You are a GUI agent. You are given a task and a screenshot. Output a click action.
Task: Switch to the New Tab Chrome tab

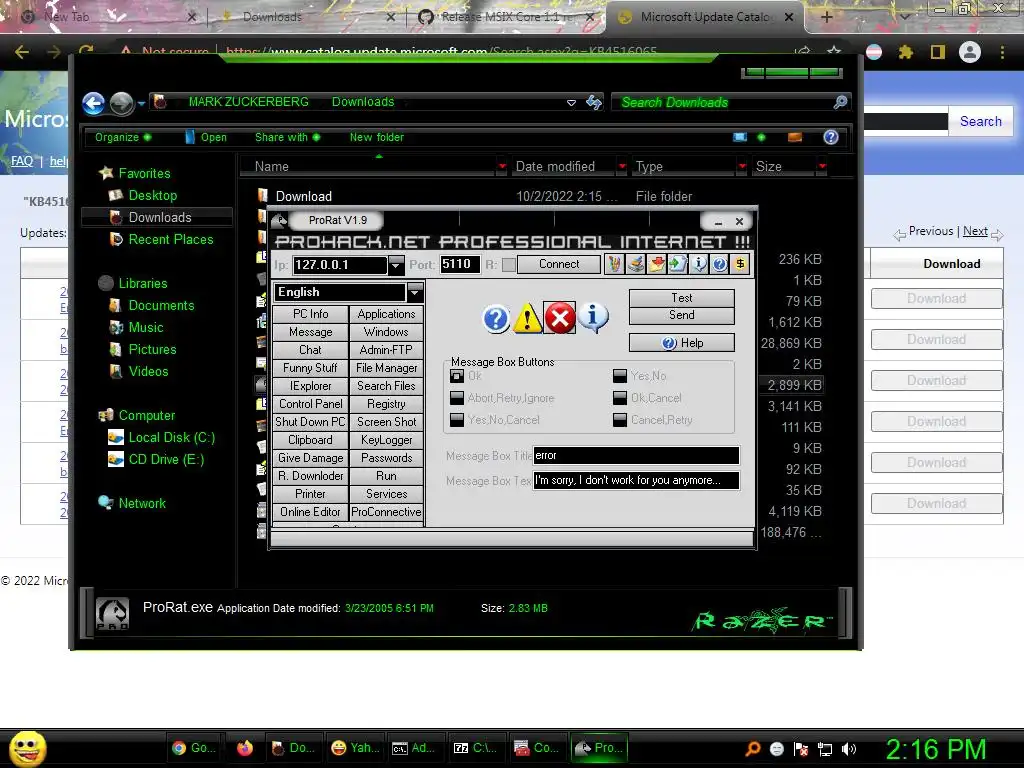pyautogui.click(x=108, y=17)
